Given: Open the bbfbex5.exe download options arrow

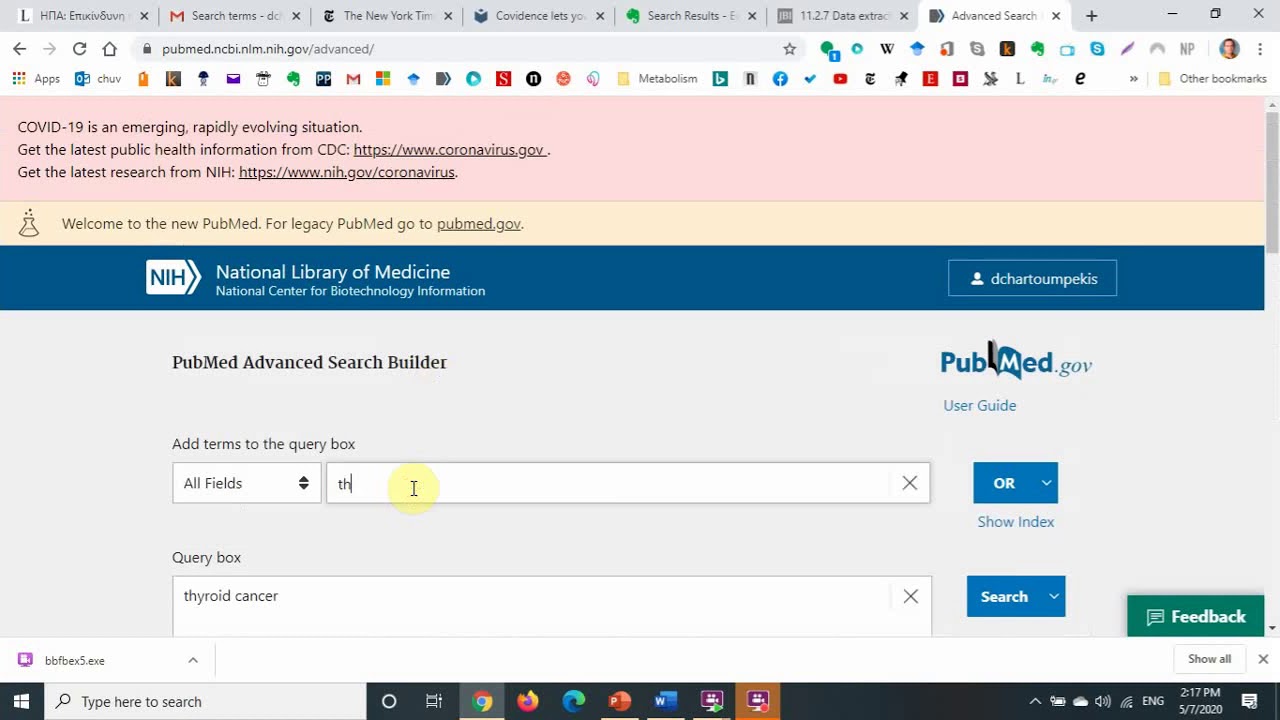Looking at the screenshot, I should tap(193, 660).
